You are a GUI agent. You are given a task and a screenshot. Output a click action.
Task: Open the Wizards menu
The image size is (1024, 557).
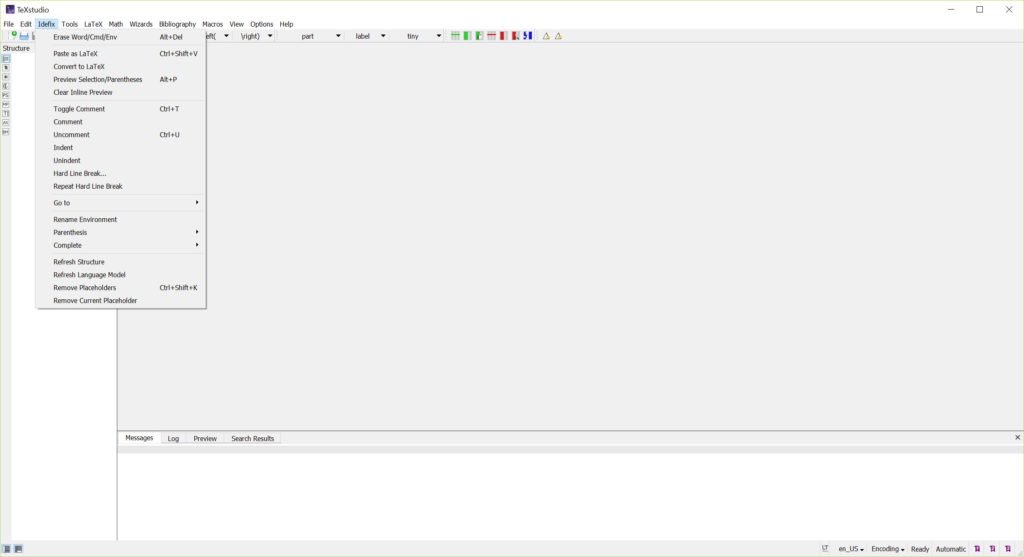[140, 24]
